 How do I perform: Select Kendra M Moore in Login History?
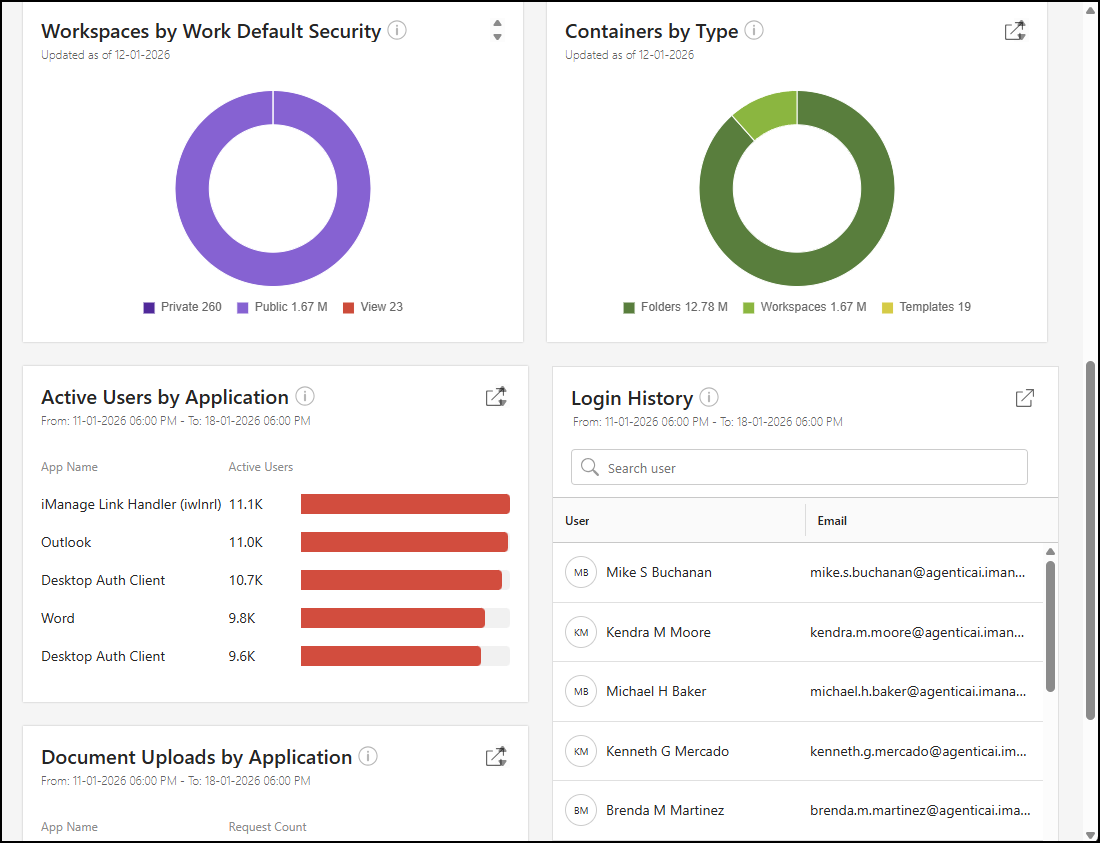(x=658, y=632)
